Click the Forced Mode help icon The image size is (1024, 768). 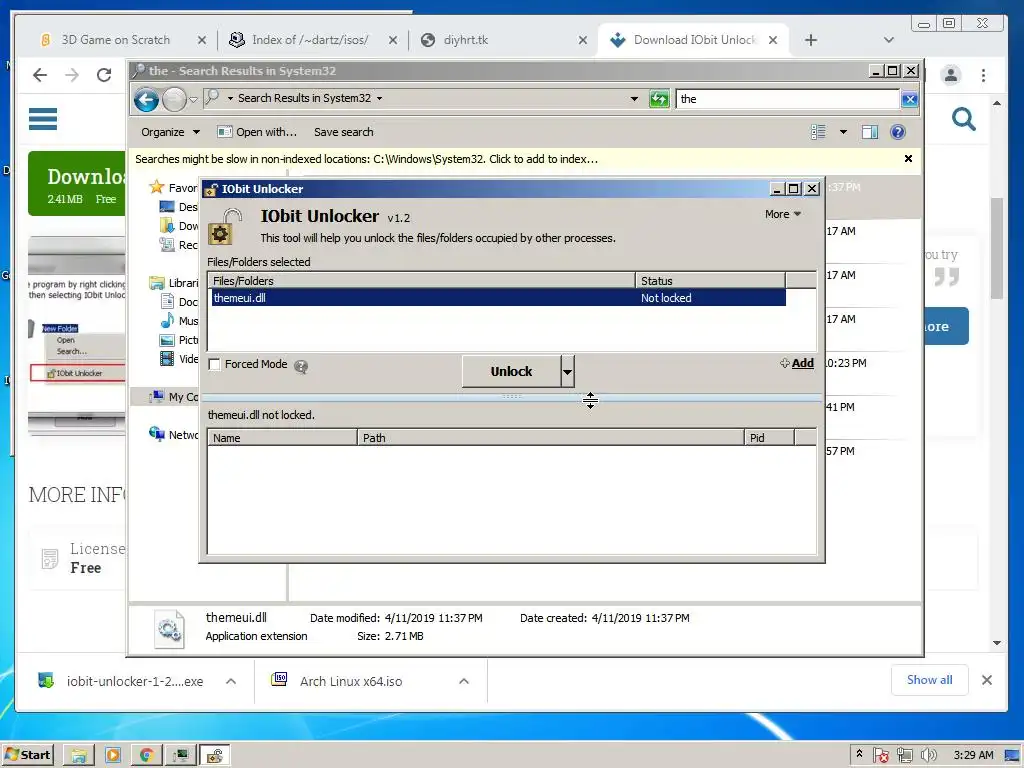click(300, 366)
